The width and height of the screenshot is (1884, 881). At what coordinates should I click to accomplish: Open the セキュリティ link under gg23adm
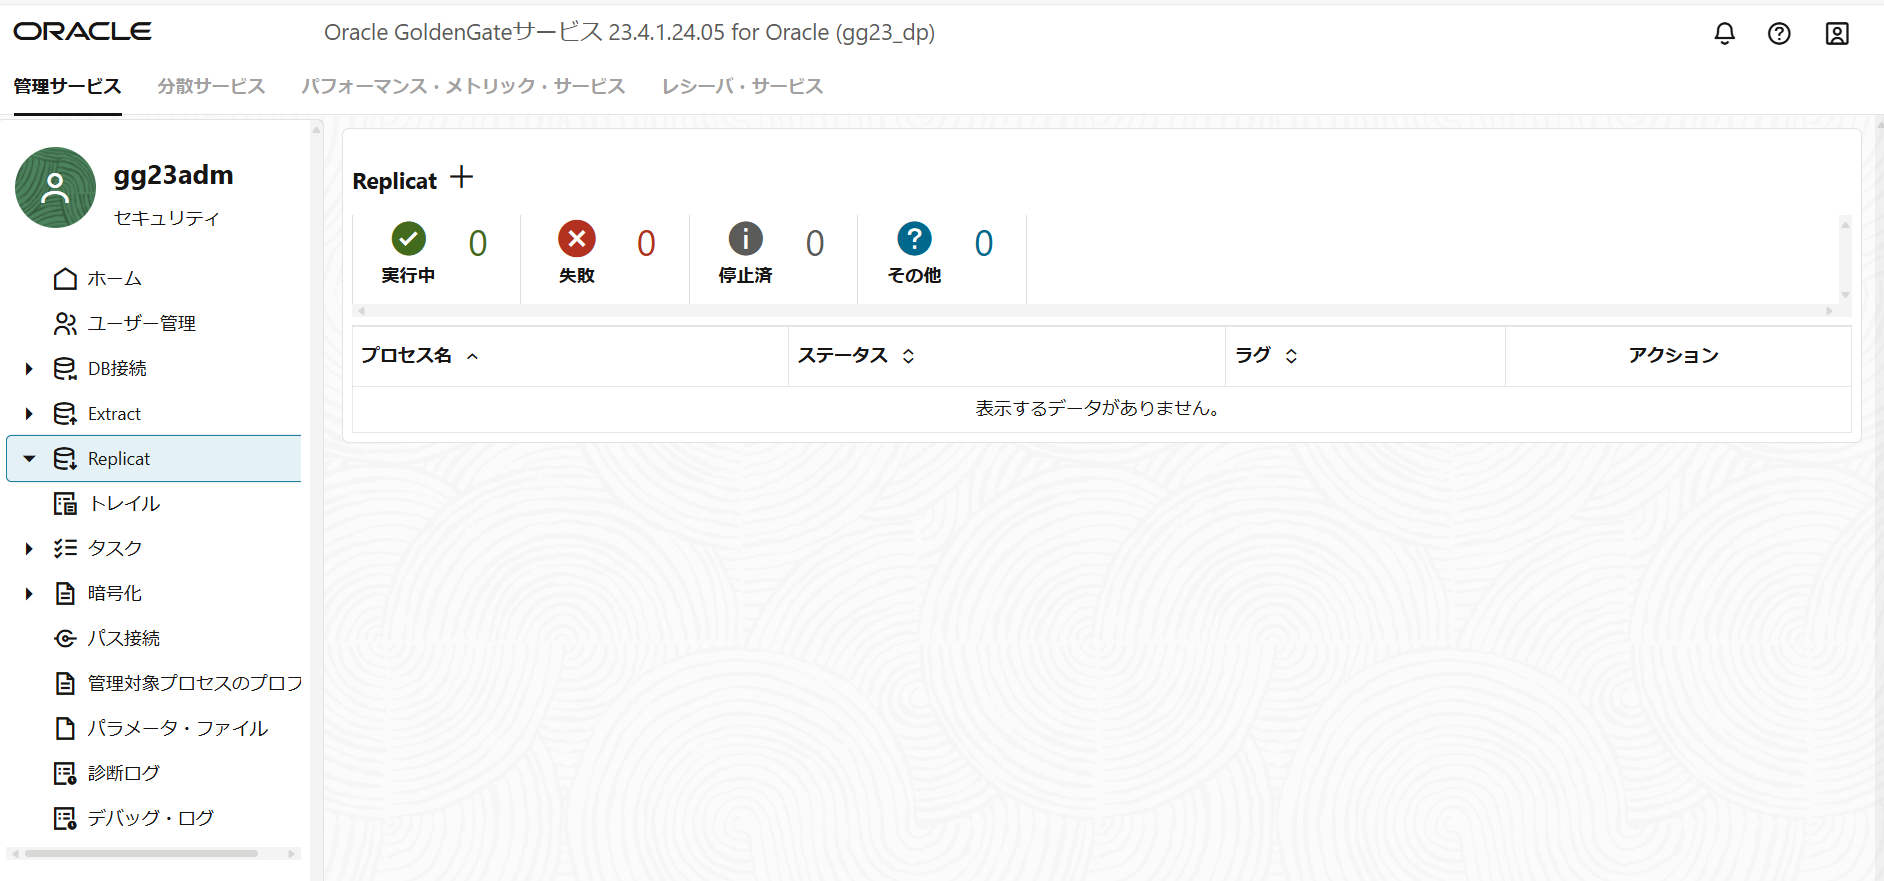[x=167, y=217]
